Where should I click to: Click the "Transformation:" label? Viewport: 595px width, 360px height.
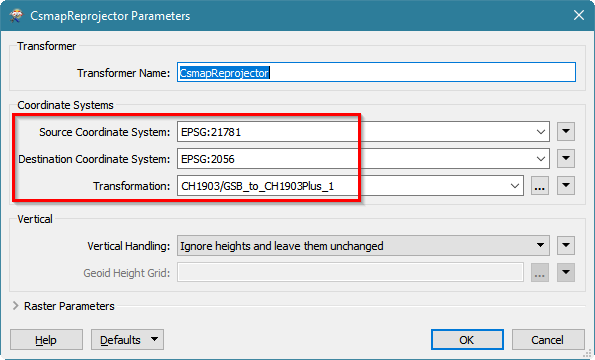132,186
